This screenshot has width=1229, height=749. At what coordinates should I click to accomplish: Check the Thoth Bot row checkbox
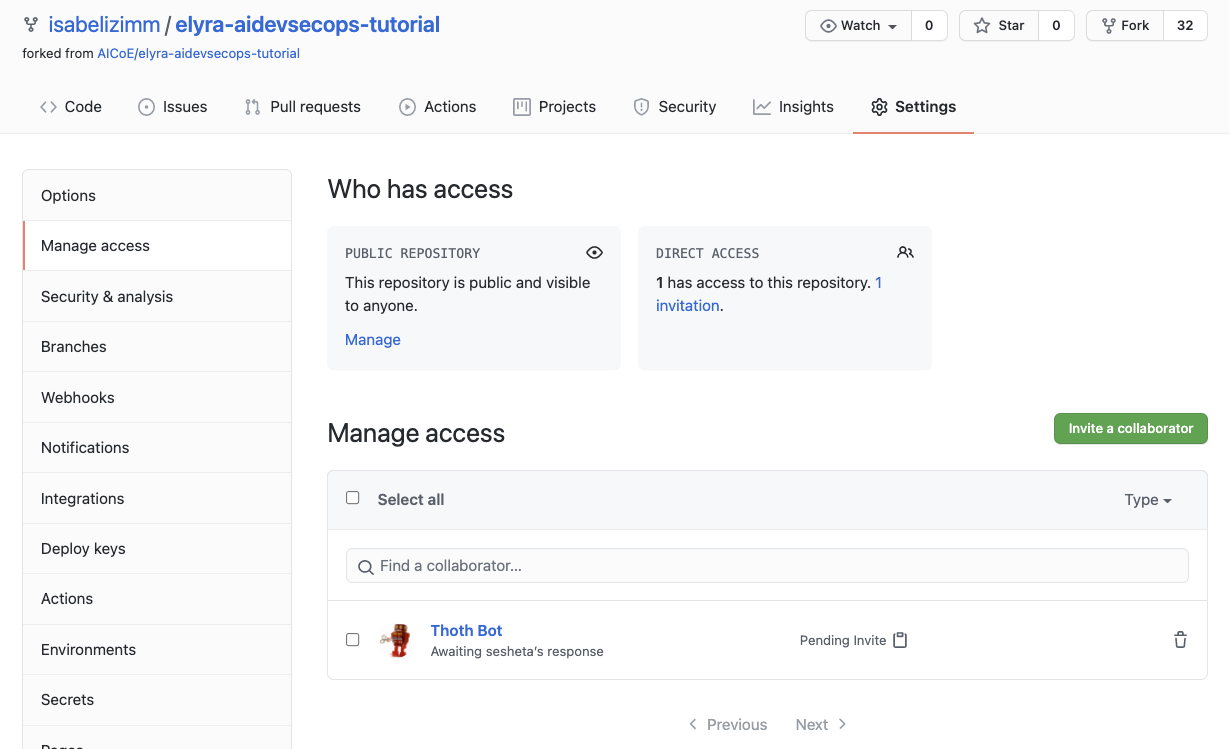click(352, 640)
